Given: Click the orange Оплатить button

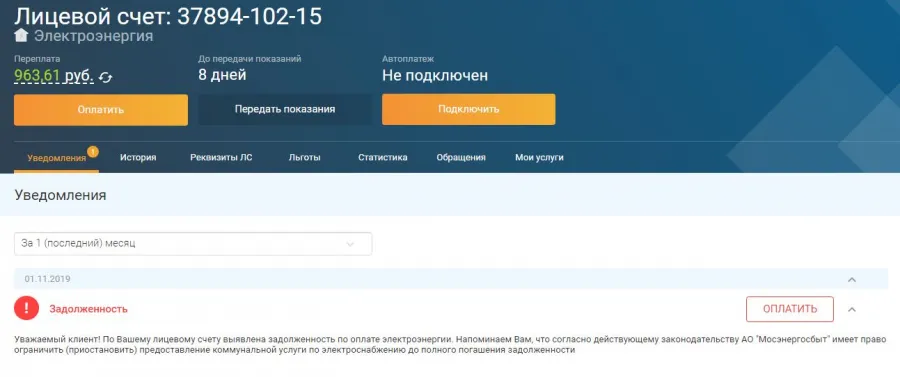Looking at the screenshot, I should [x=101, y=110].
